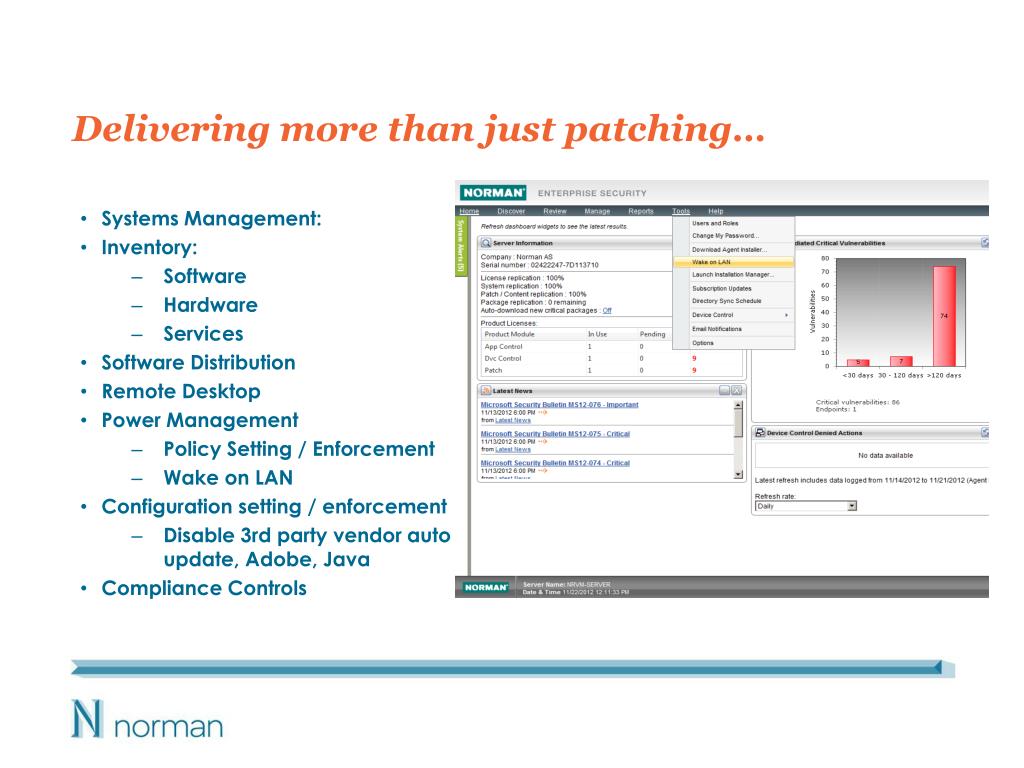The image size is (1024, 768).
Task: Click the Latest News scrollbar thumb
Action: click(x=738, y=423)
